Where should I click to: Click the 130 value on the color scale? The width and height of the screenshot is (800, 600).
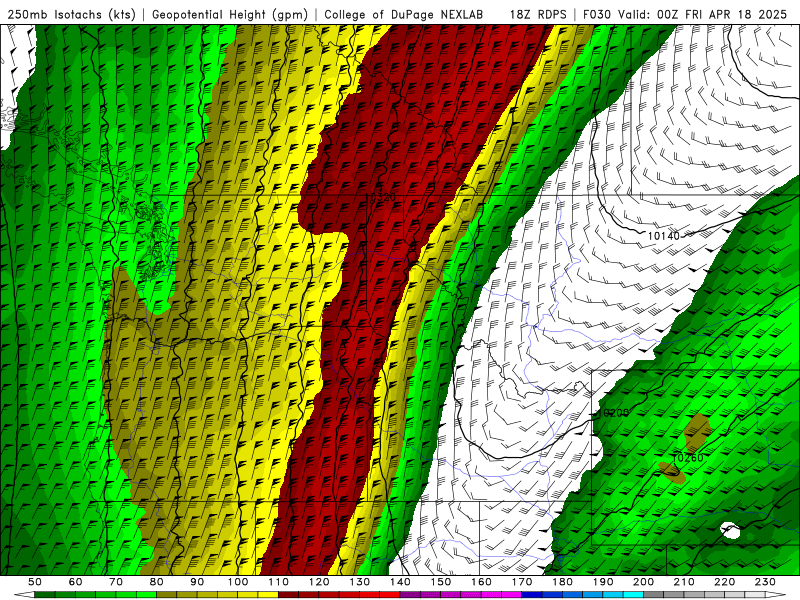pyautogui.click(x=360, y=582)
